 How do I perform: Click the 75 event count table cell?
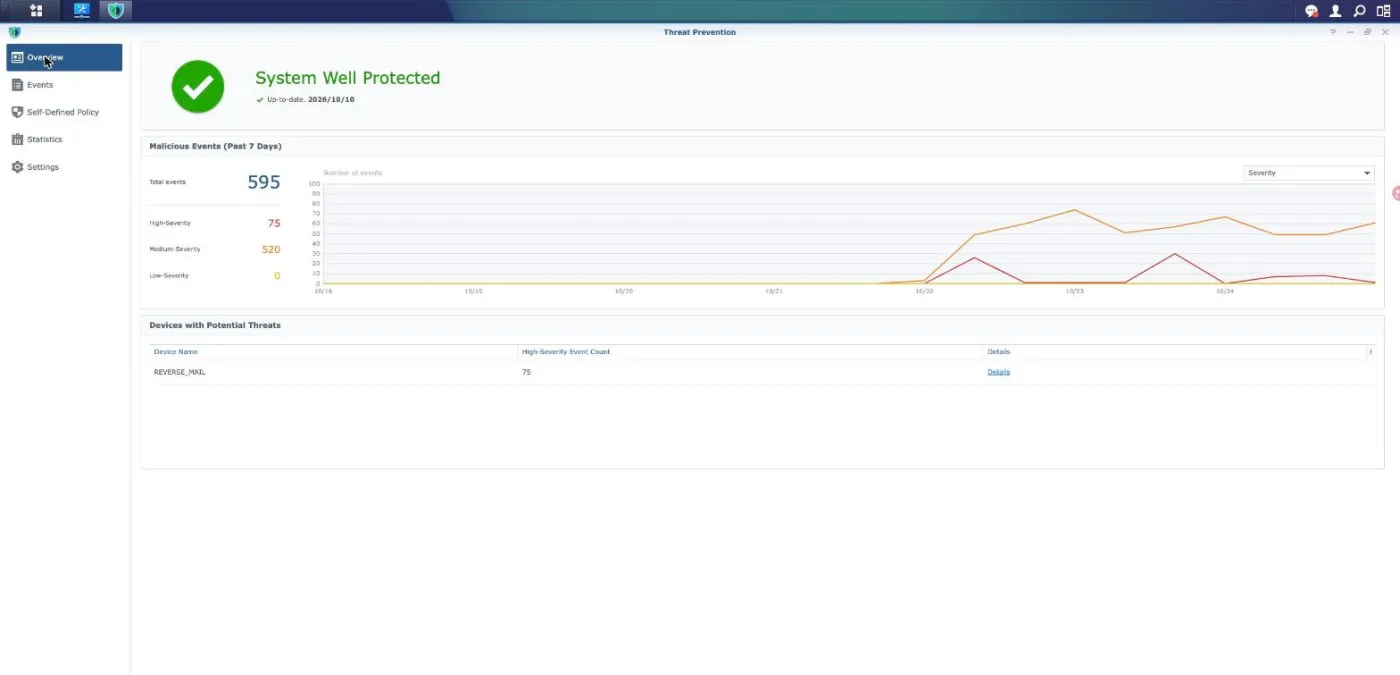click(526, 372)
